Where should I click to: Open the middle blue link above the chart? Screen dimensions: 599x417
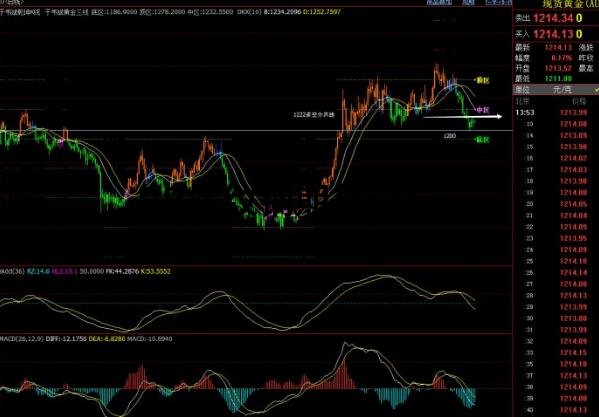(x=468, y=2)
